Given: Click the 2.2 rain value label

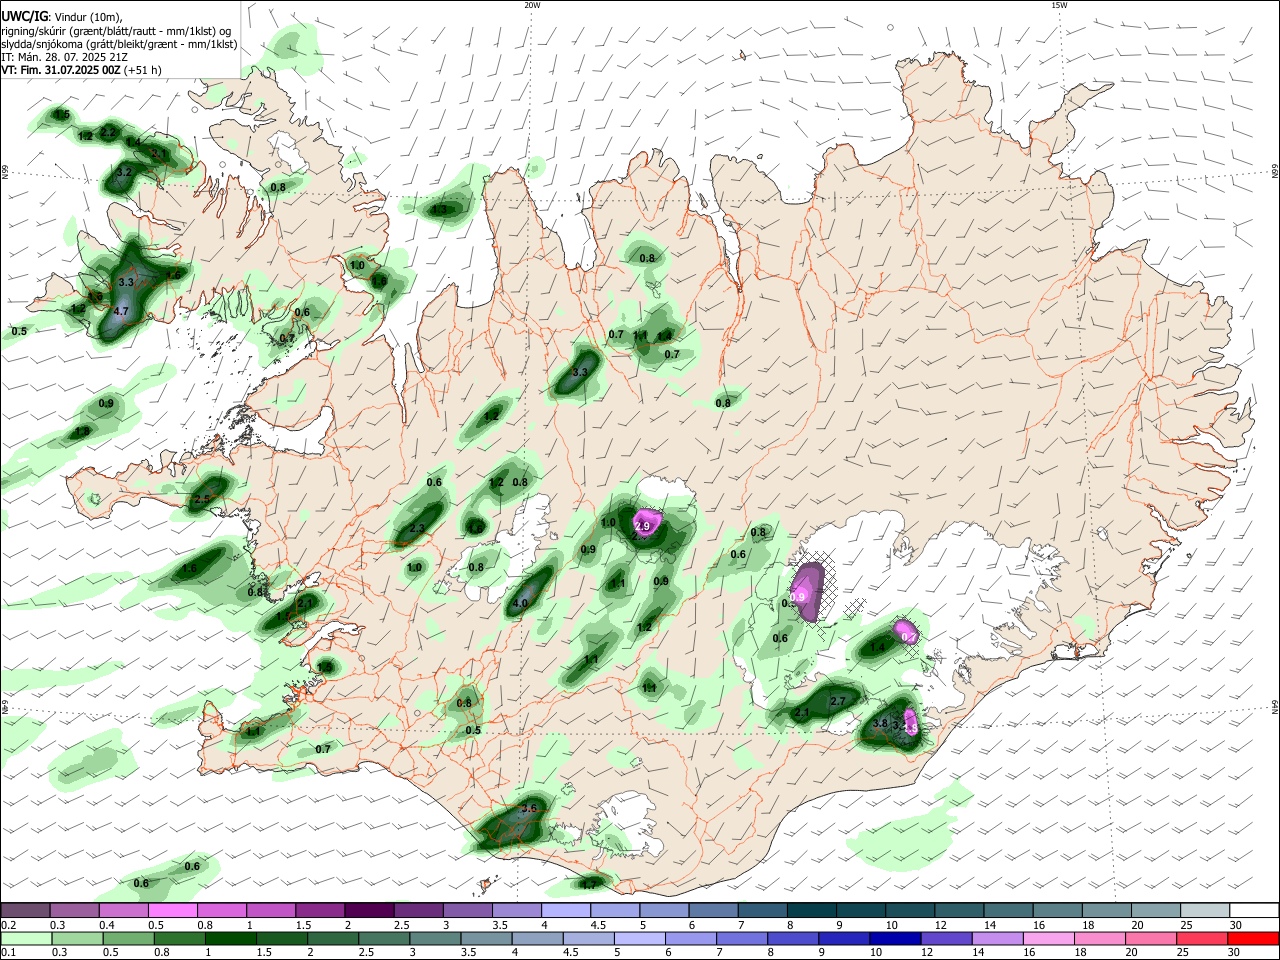Looking at the screenshot, I should [x=109, y=132].
